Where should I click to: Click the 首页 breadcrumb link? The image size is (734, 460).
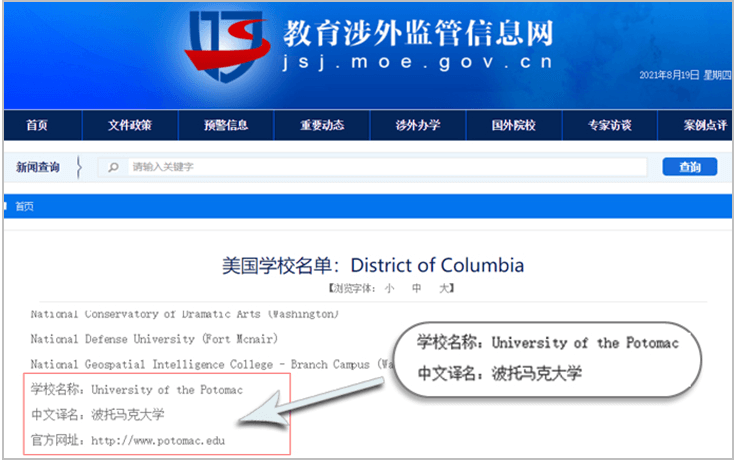click(24, 207)
